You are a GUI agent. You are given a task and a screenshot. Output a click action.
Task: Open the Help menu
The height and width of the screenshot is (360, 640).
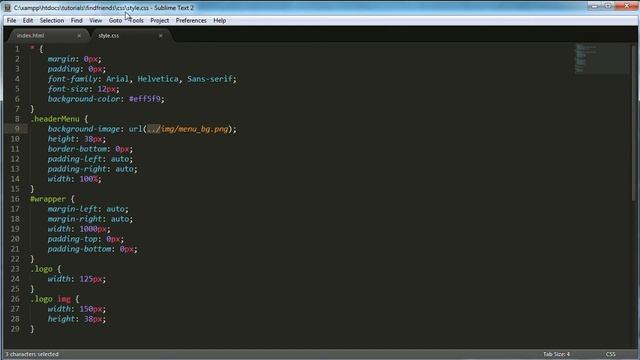220,20
